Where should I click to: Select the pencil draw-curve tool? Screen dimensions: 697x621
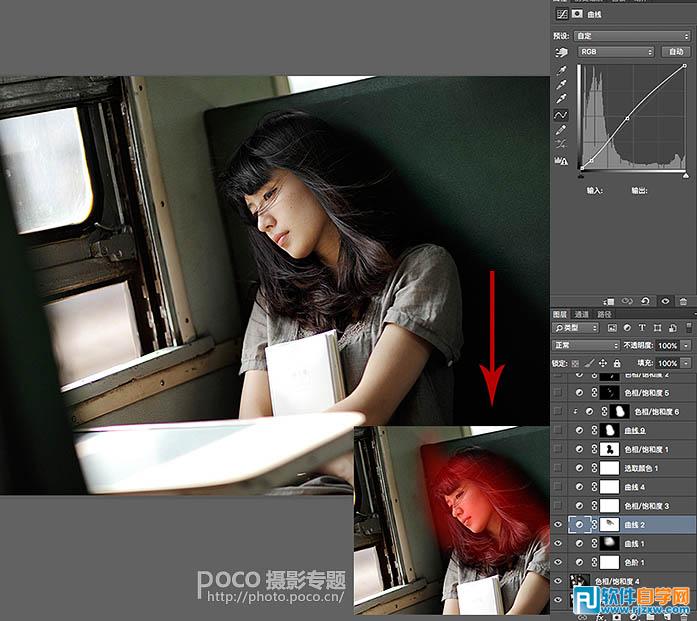[x=561, y=130]
